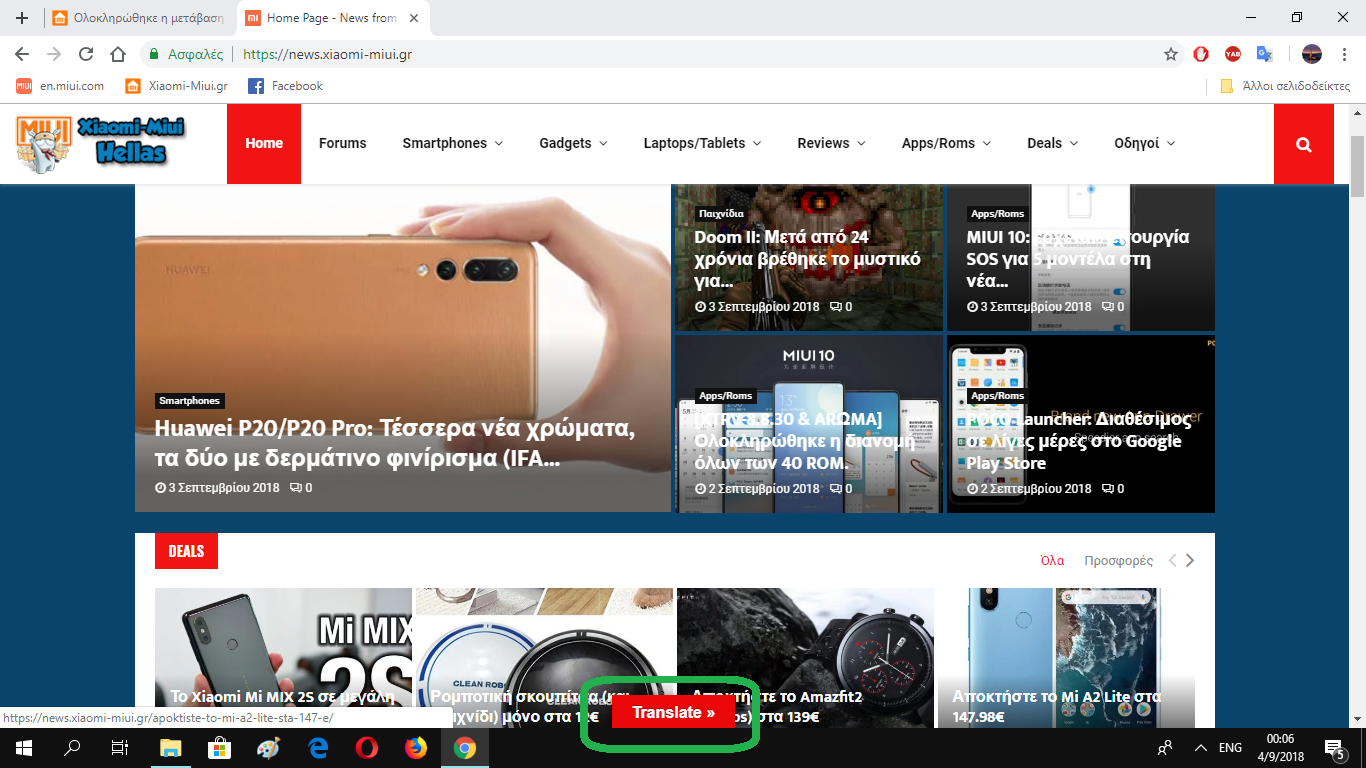Open the notification center icon
This screenshot has width=1366, height=768.
[x=1334, y=747]
